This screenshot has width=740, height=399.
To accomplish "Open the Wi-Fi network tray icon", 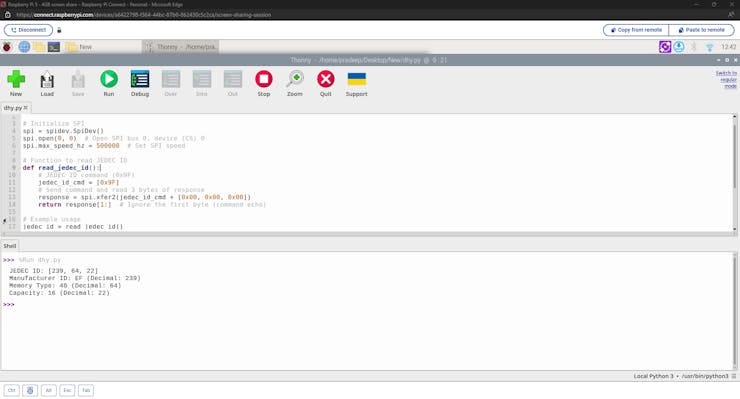I will [709, 47].
